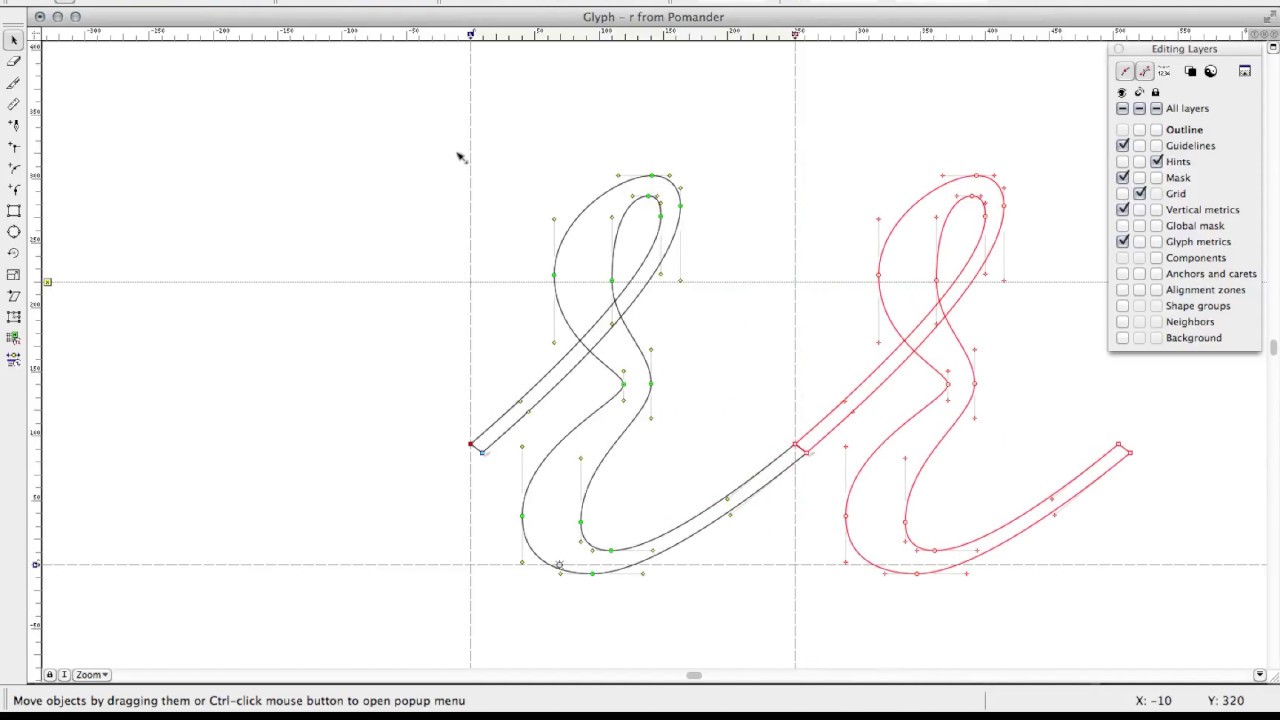1280x720 pixels.
Task: Hide the Mask layer
Action: pyautogui.click(x=1122, y=178)
